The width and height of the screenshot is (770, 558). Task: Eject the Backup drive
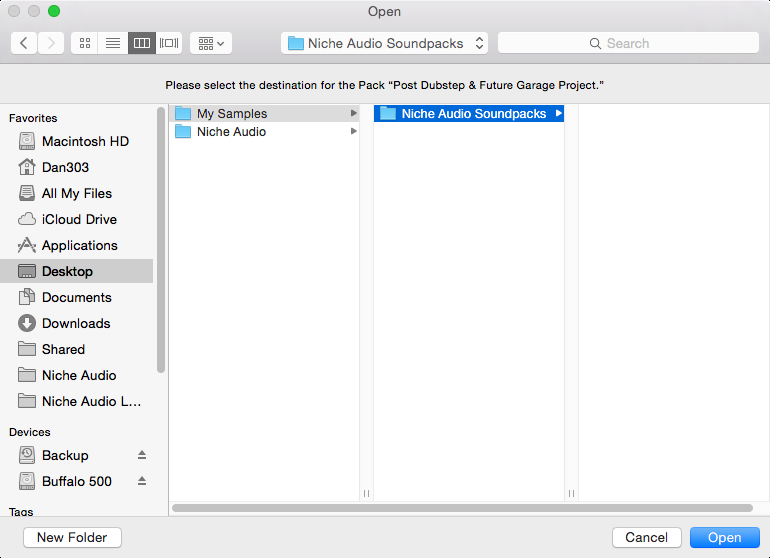(x=142, y=455)
